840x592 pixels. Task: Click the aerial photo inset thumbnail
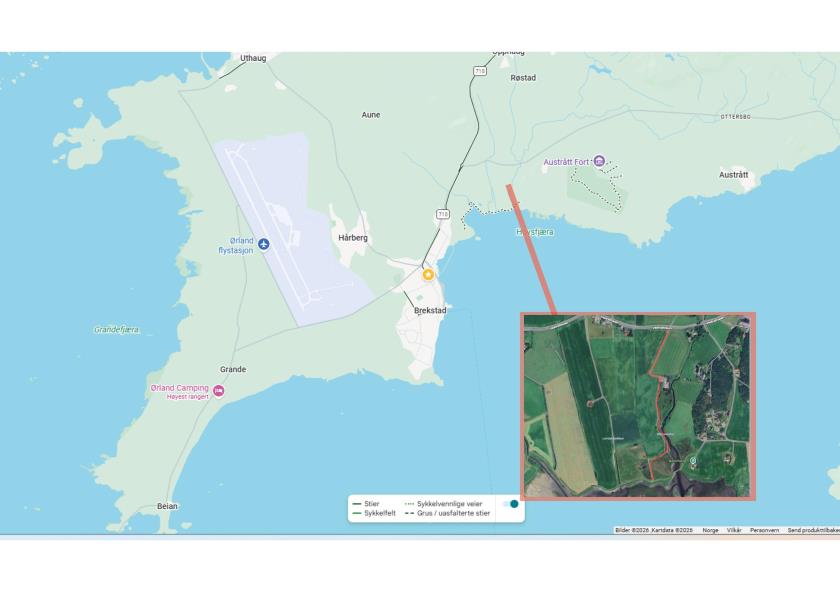click(x=638, y=406)
